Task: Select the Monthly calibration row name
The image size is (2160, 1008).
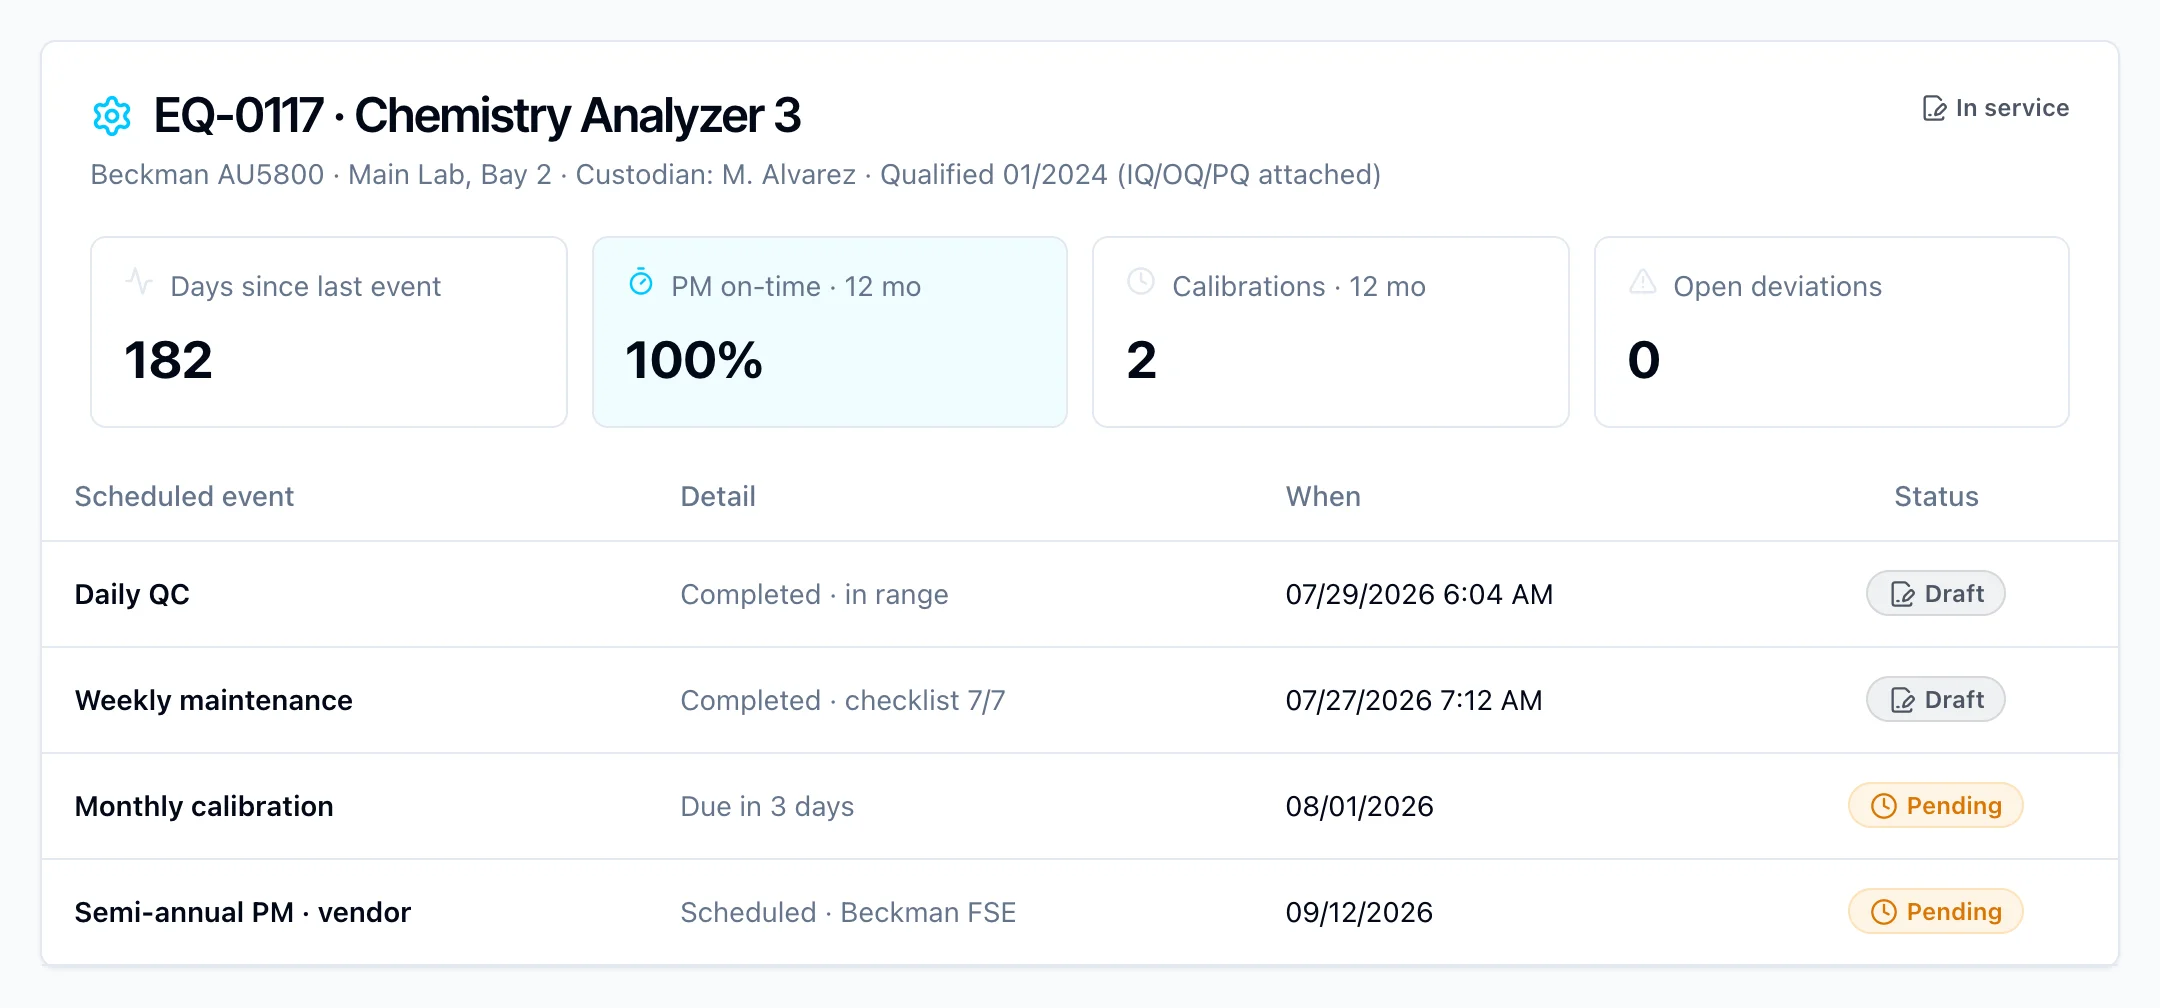Action: coord(204,807)
